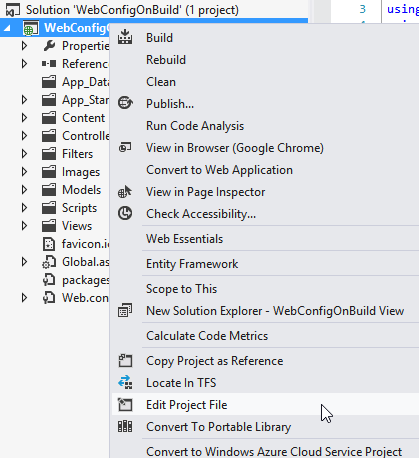This screenshot has width=419, height=459.
Task: Click the Publish globe icon
Action: pos(125,103)
